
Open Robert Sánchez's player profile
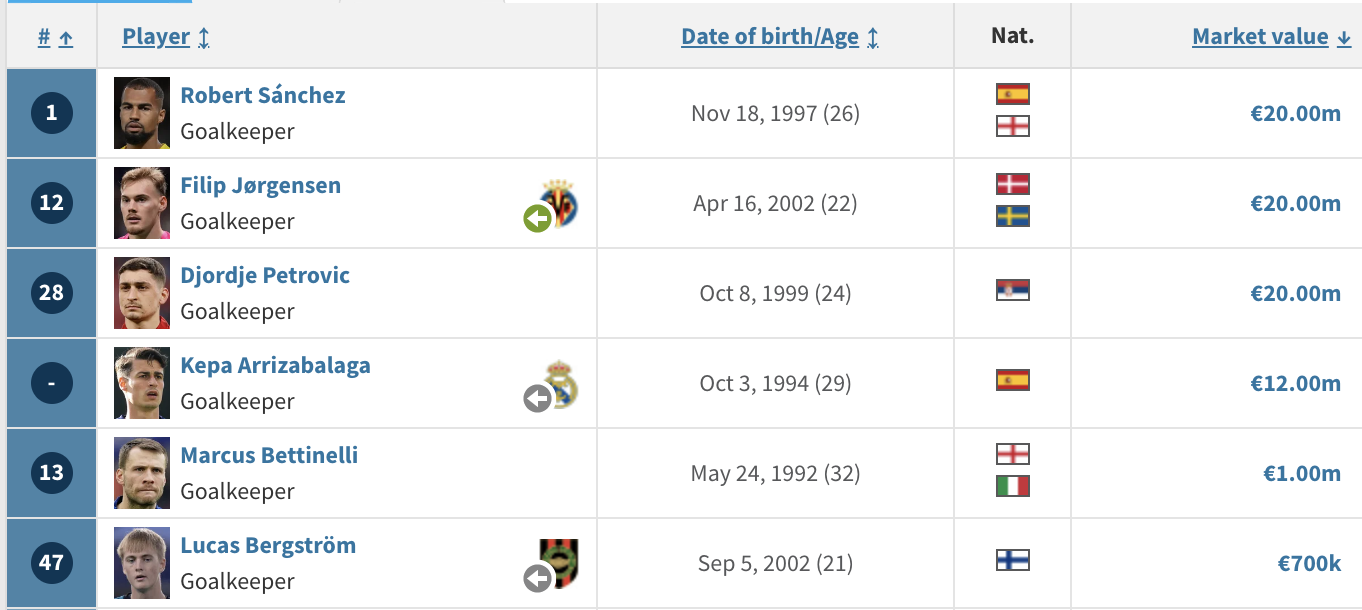(263, 95)
